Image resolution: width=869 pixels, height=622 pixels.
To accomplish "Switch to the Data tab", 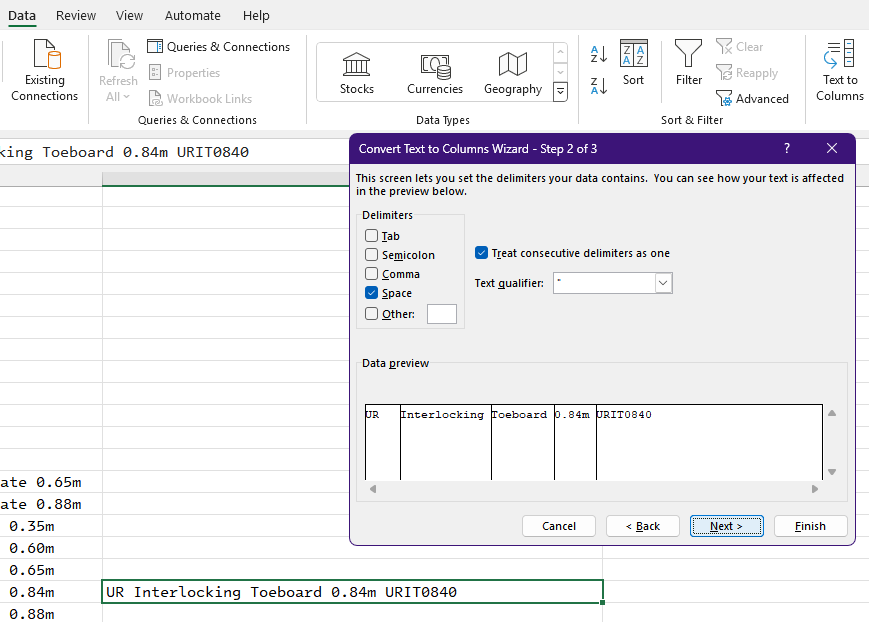I will click(22, 16).
